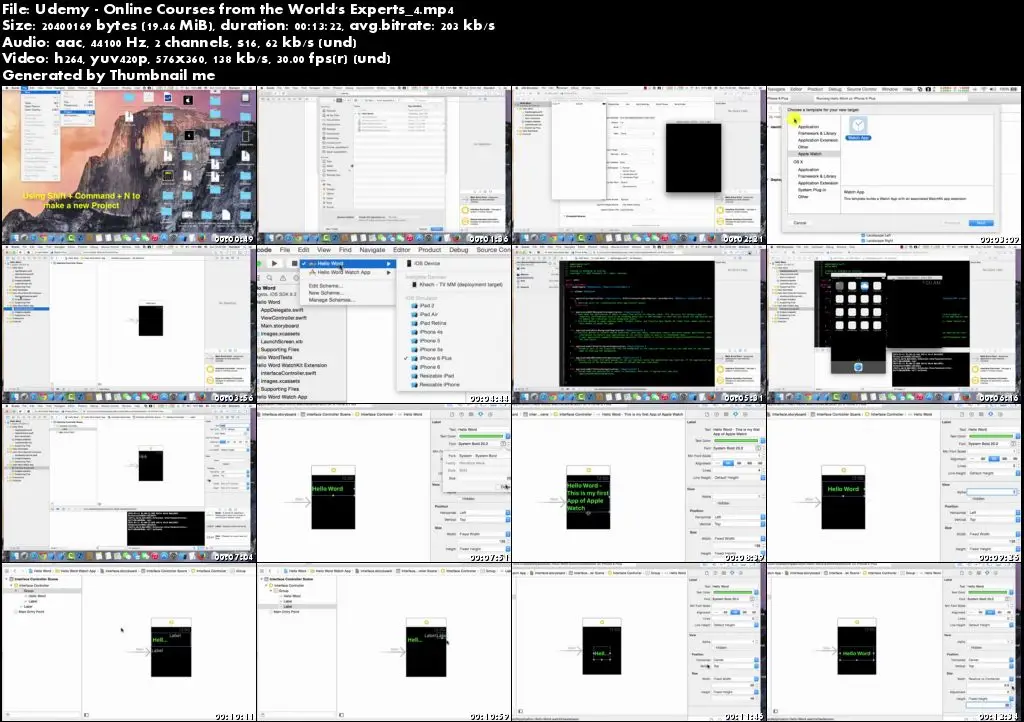Click the Safari icon in the 00:06:16 simulator dock
The height and width of the screenshot is (722, 1024).
click(x=858, y=367)
